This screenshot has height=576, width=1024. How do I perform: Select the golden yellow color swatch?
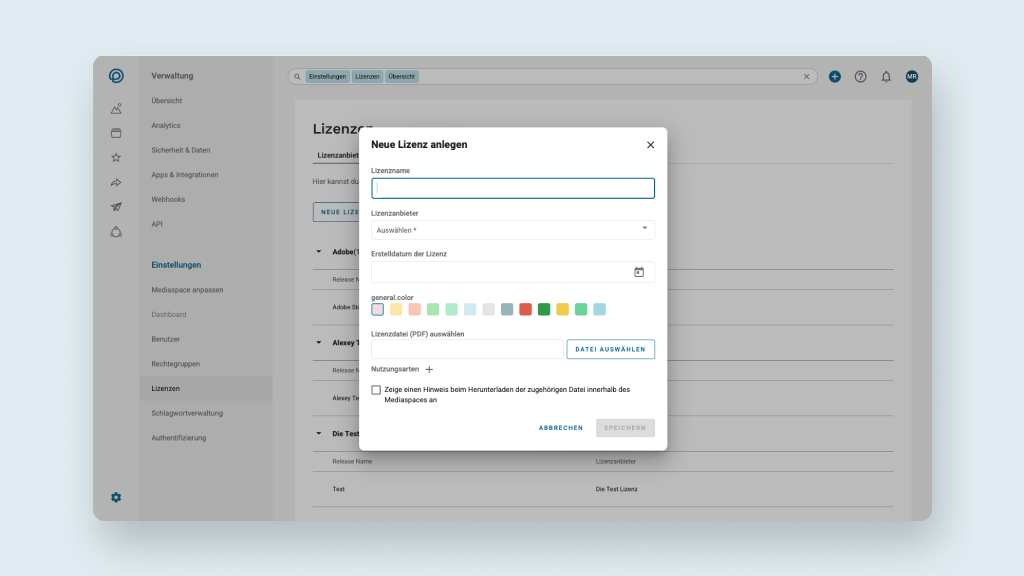pyautogui.click(x=562, y=310)
